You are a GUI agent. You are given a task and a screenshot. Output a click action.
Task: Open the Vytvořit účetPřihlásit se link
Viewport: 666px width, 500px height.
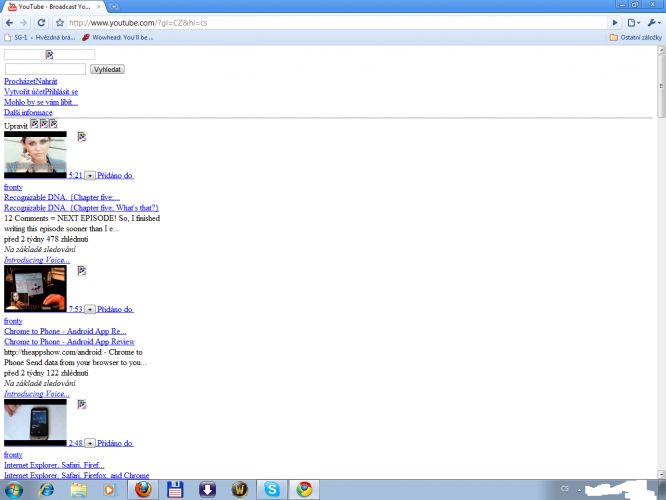(41, 92)
